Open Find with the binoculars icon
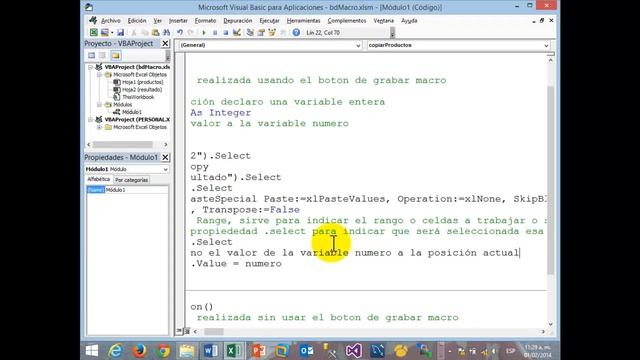The width and height of the screenshot is (640, 360). click(x=166, y=33)
